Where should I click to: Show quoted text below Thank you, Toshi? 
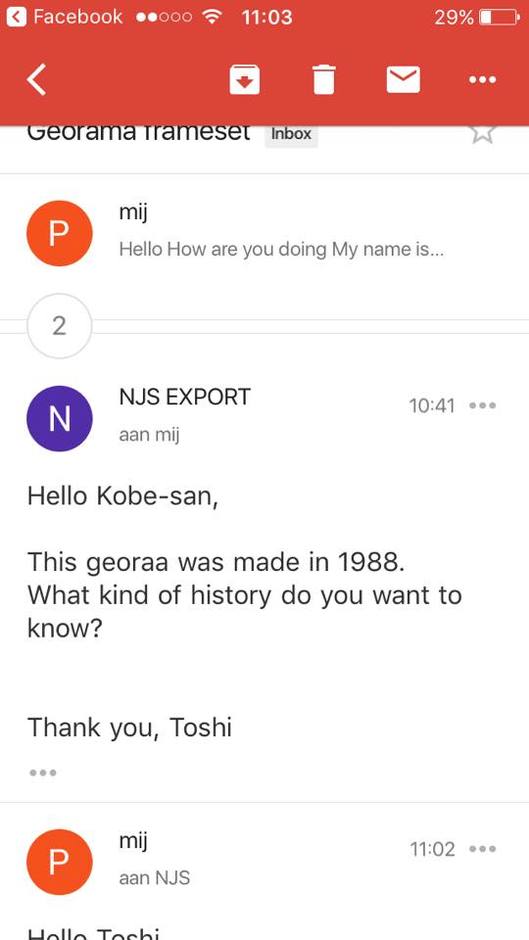click(43, 773)
